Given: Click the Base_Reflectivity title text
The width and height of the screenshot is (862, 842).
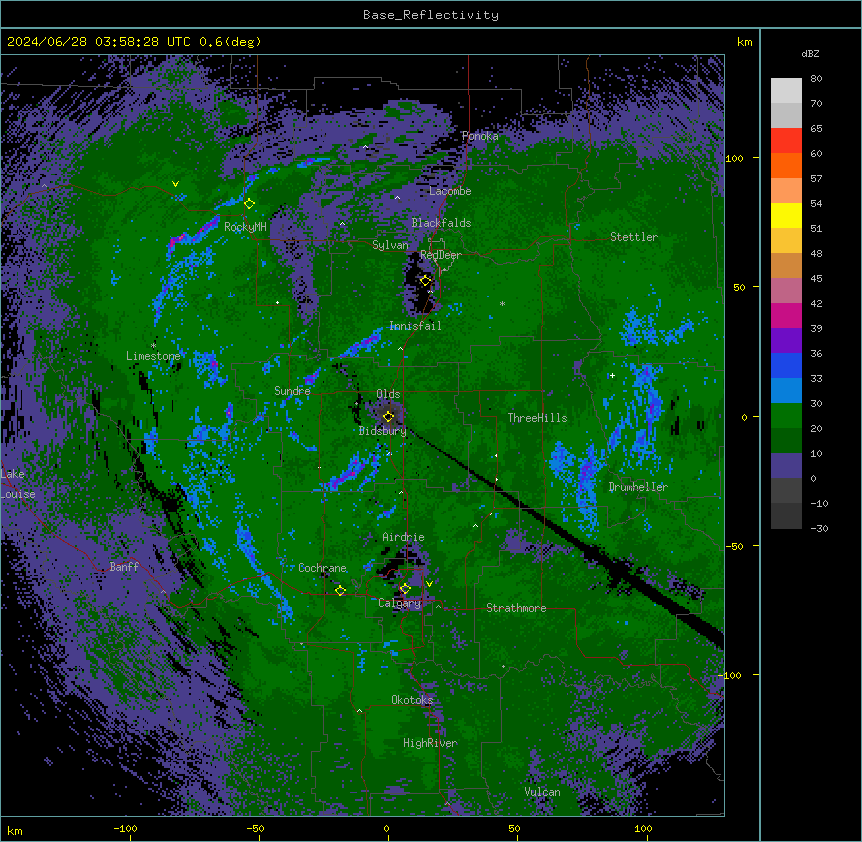Looking at the screenshot, I should point(431,15).
